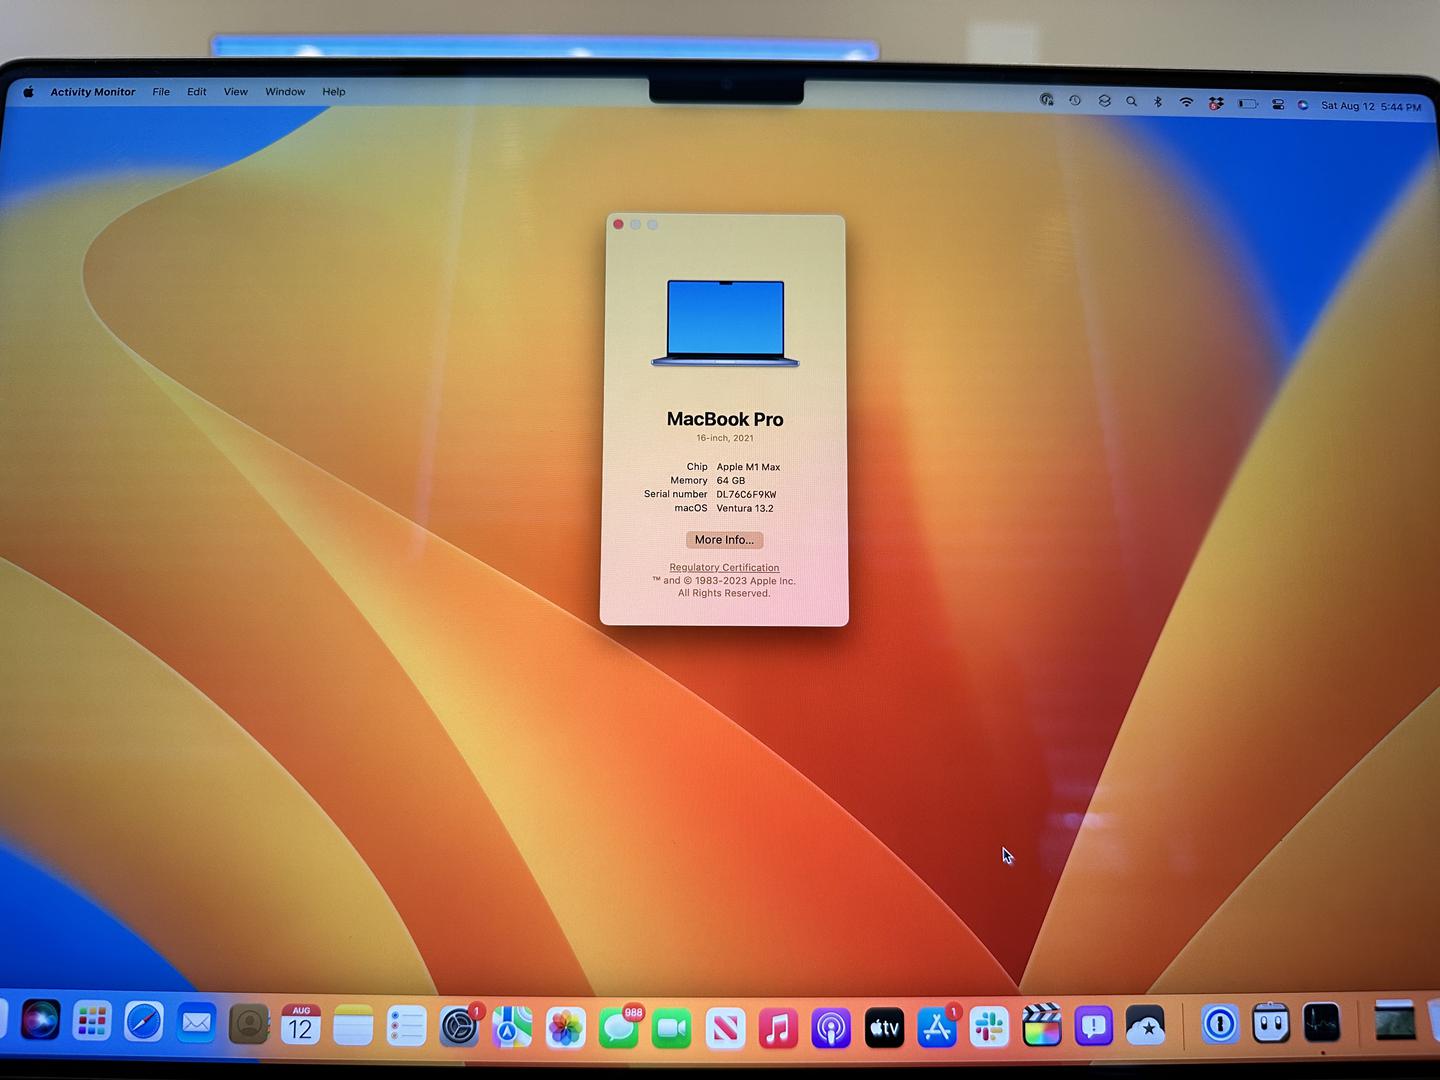The width and height of the screenshot is (1440, 1080).
Task: Open System Settings in the Dock
Action: (x=459, y=1027)
